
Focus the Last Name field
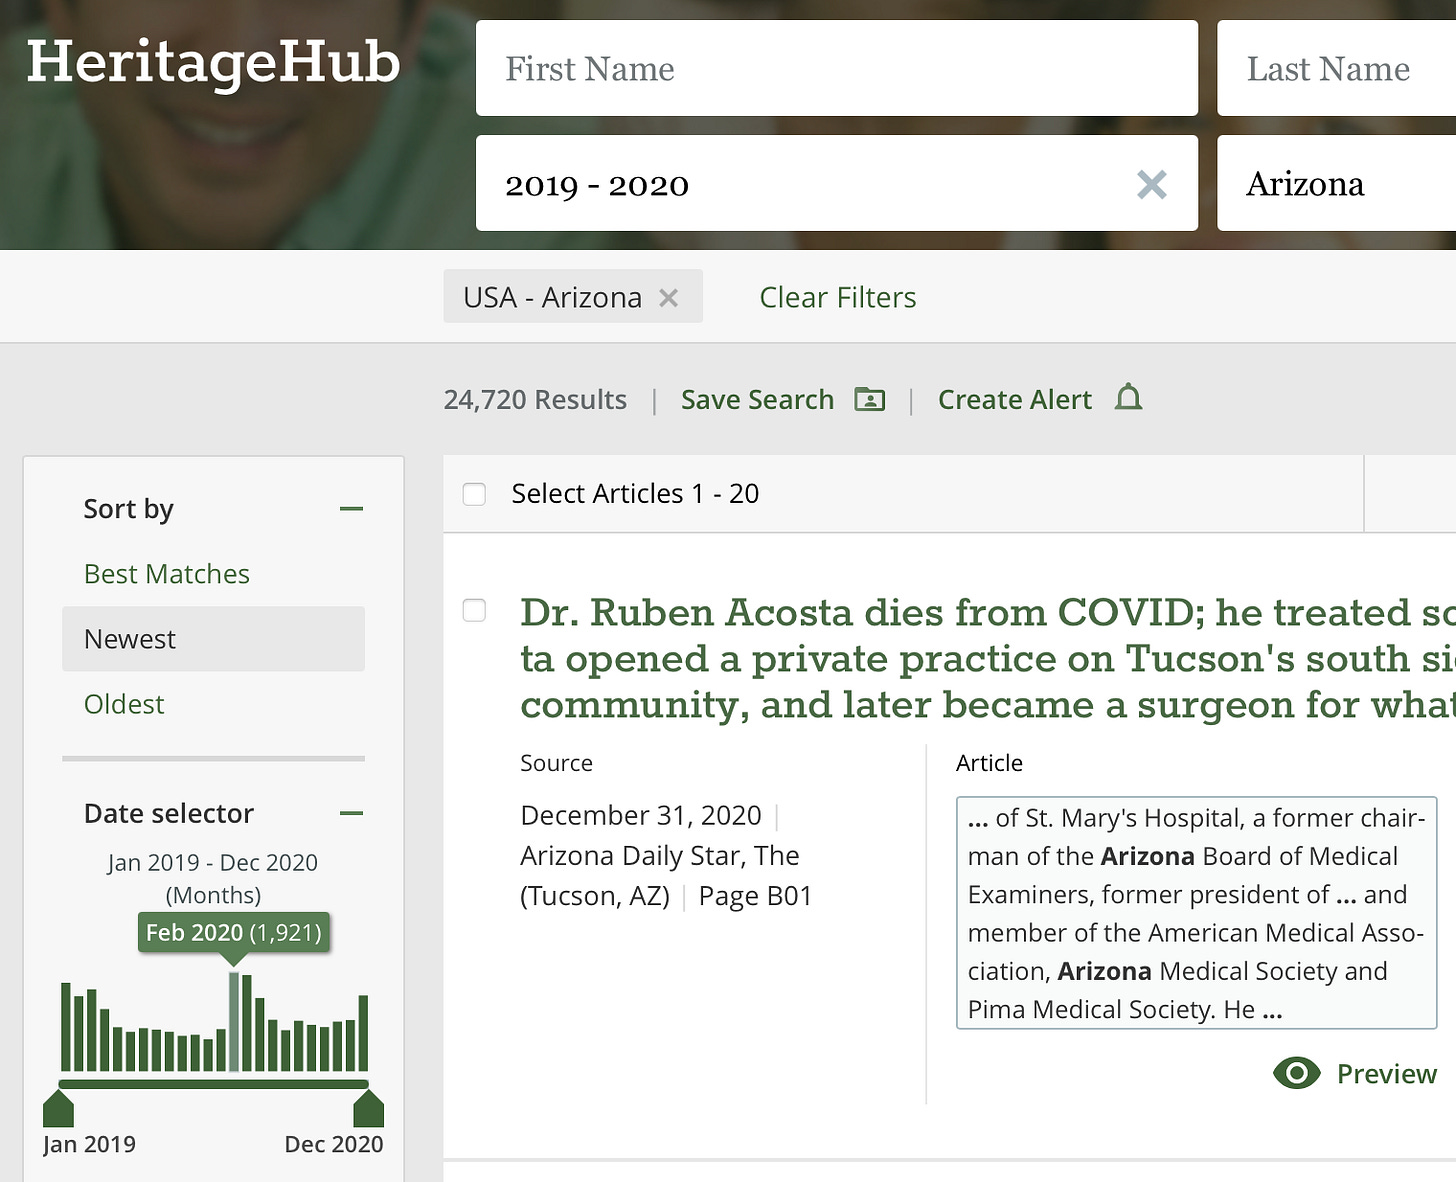point(1336,68)
